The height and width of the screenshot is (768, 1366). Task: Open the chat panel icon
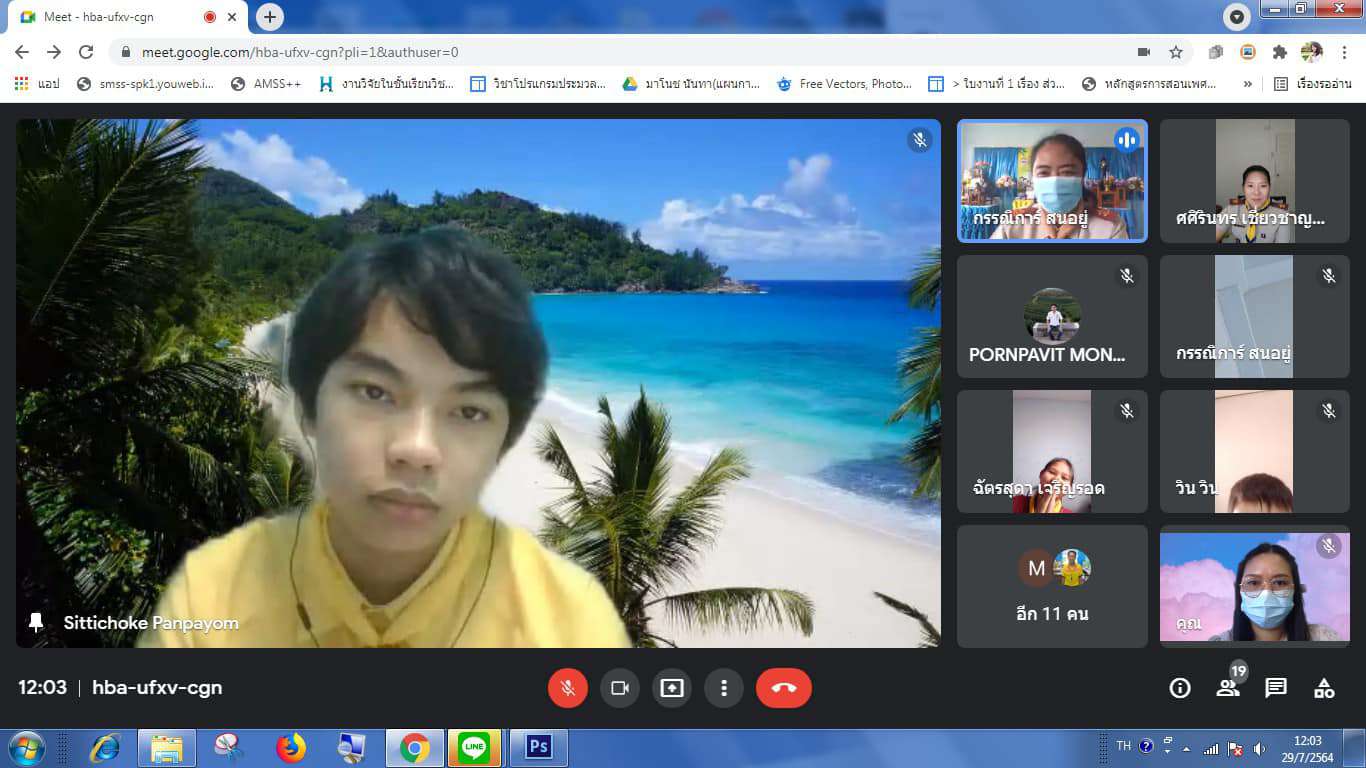pyautogui.click(x=1275, y=688)
